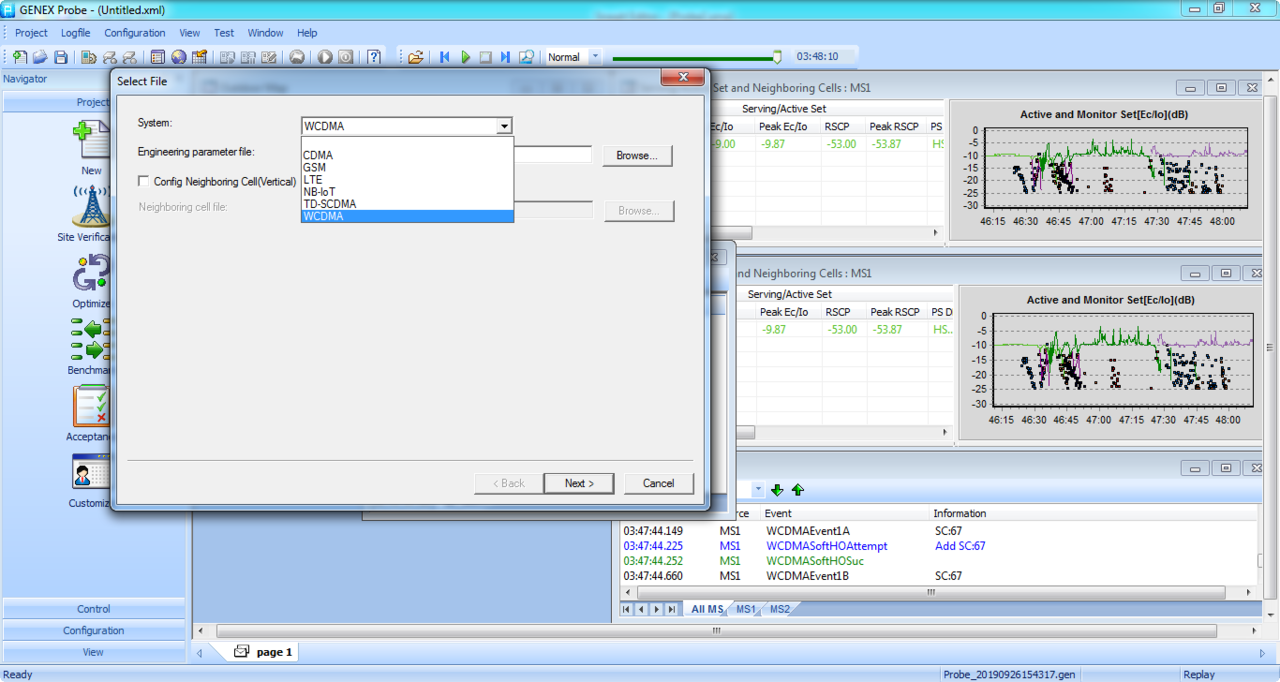Select highlighted WCDMA list option
Viewport: 1280px width, 682px height.
407,215
